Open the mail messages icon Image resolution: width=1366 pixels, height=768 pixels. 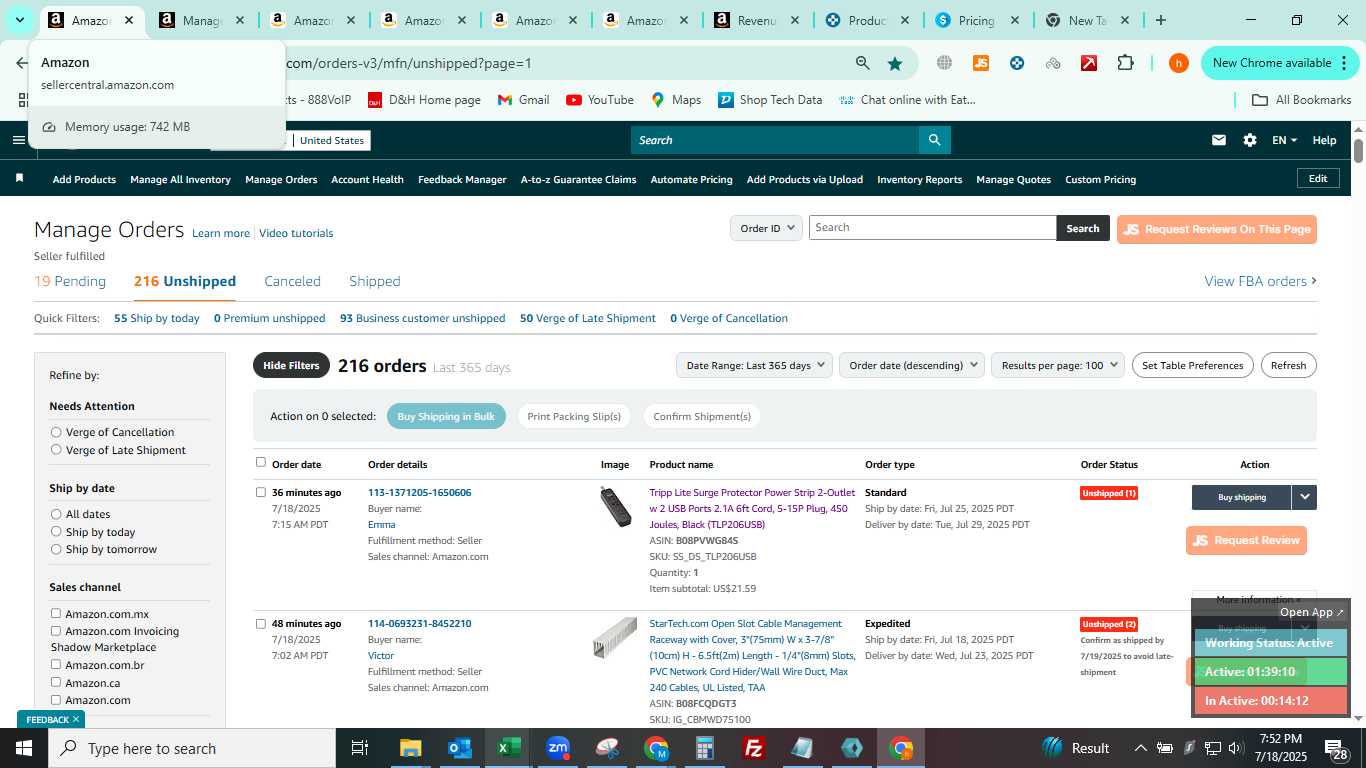coord(1218,140)
